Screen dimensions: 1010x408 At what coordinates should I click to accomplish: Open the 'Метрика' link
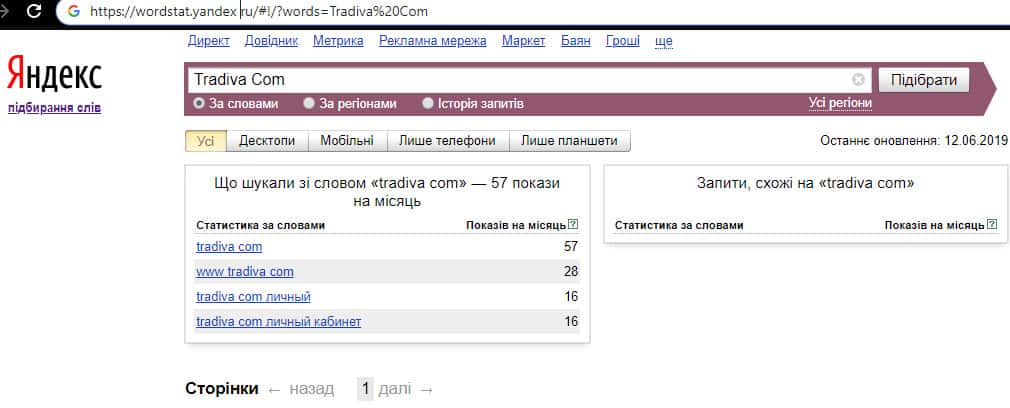pyautogui.click(x=338, y=41)
